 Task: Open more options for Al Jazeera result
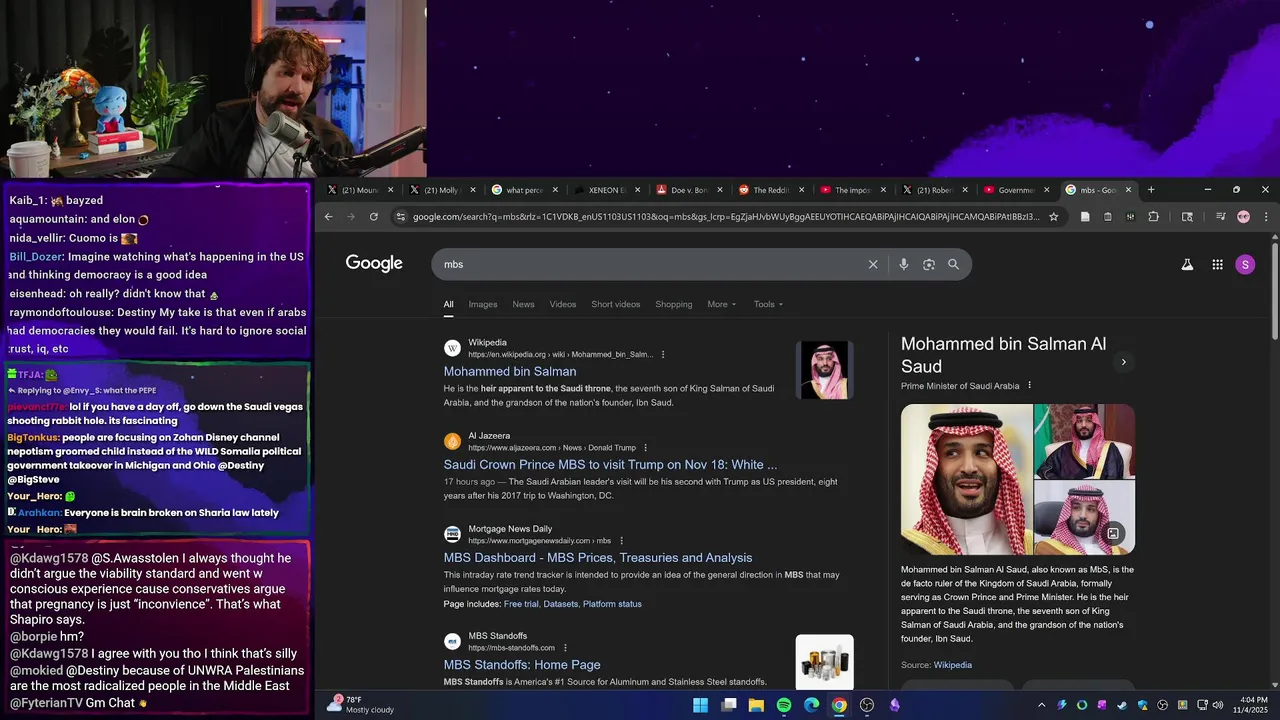pyautogui.click(x=645, y=448)
